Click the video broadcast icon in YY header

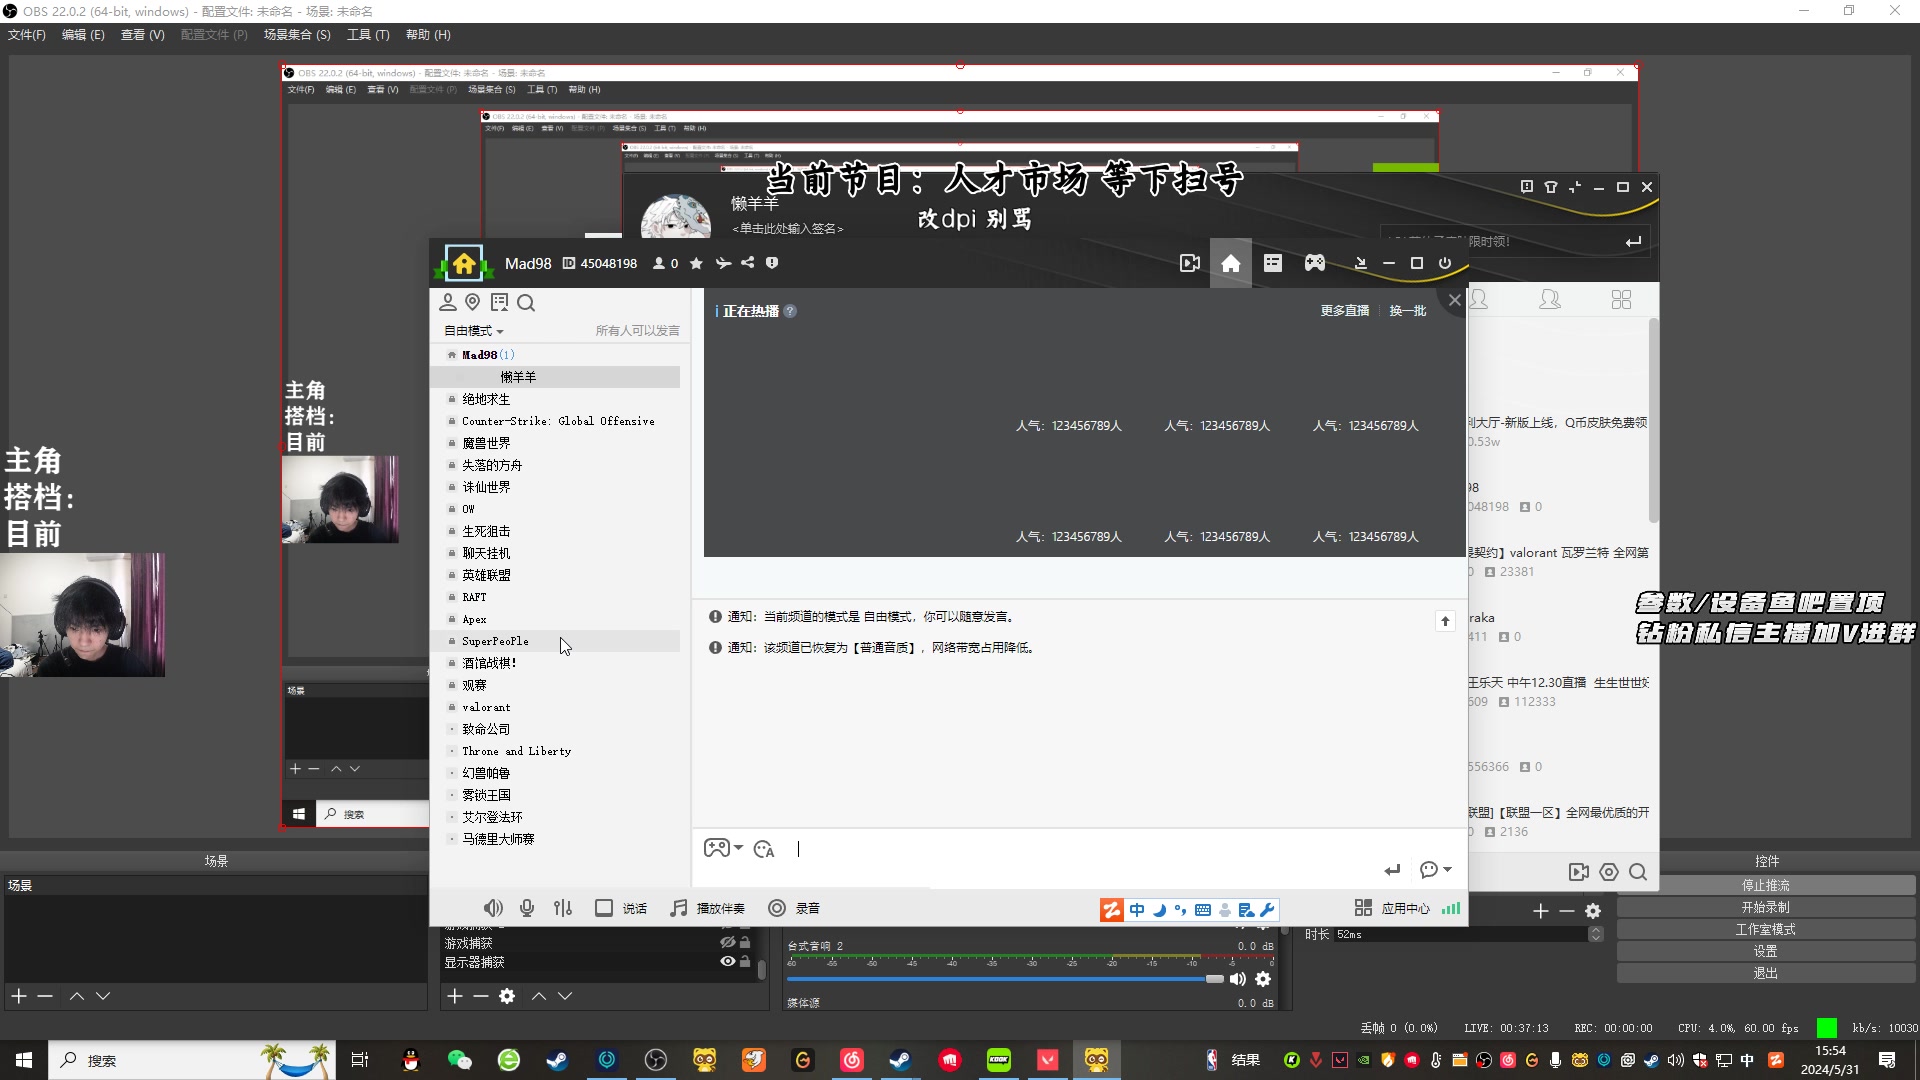[1189, 263]
